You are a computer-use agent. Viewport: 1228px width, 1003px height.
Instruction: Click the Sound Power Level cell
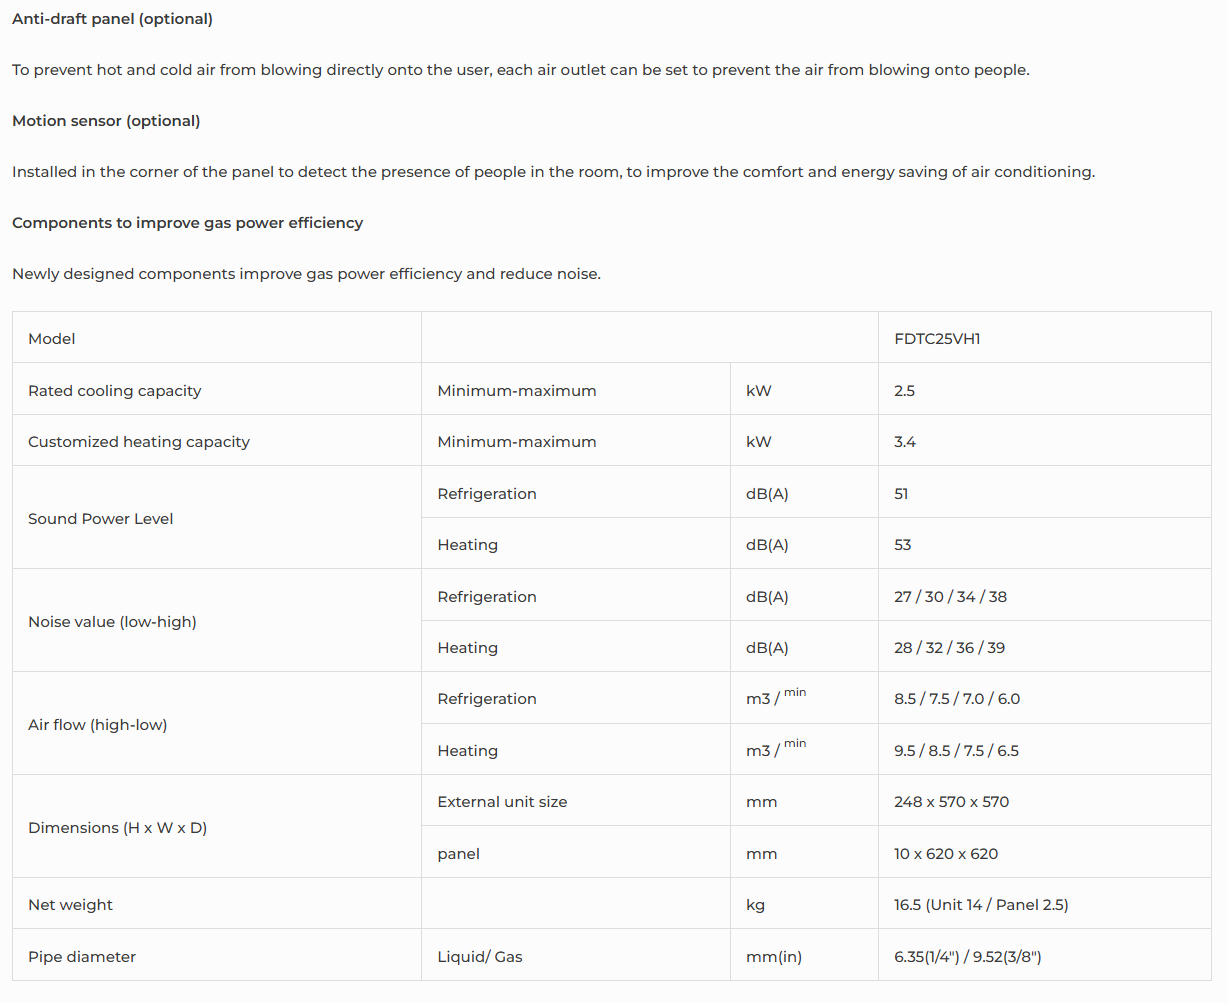(101, 519)
